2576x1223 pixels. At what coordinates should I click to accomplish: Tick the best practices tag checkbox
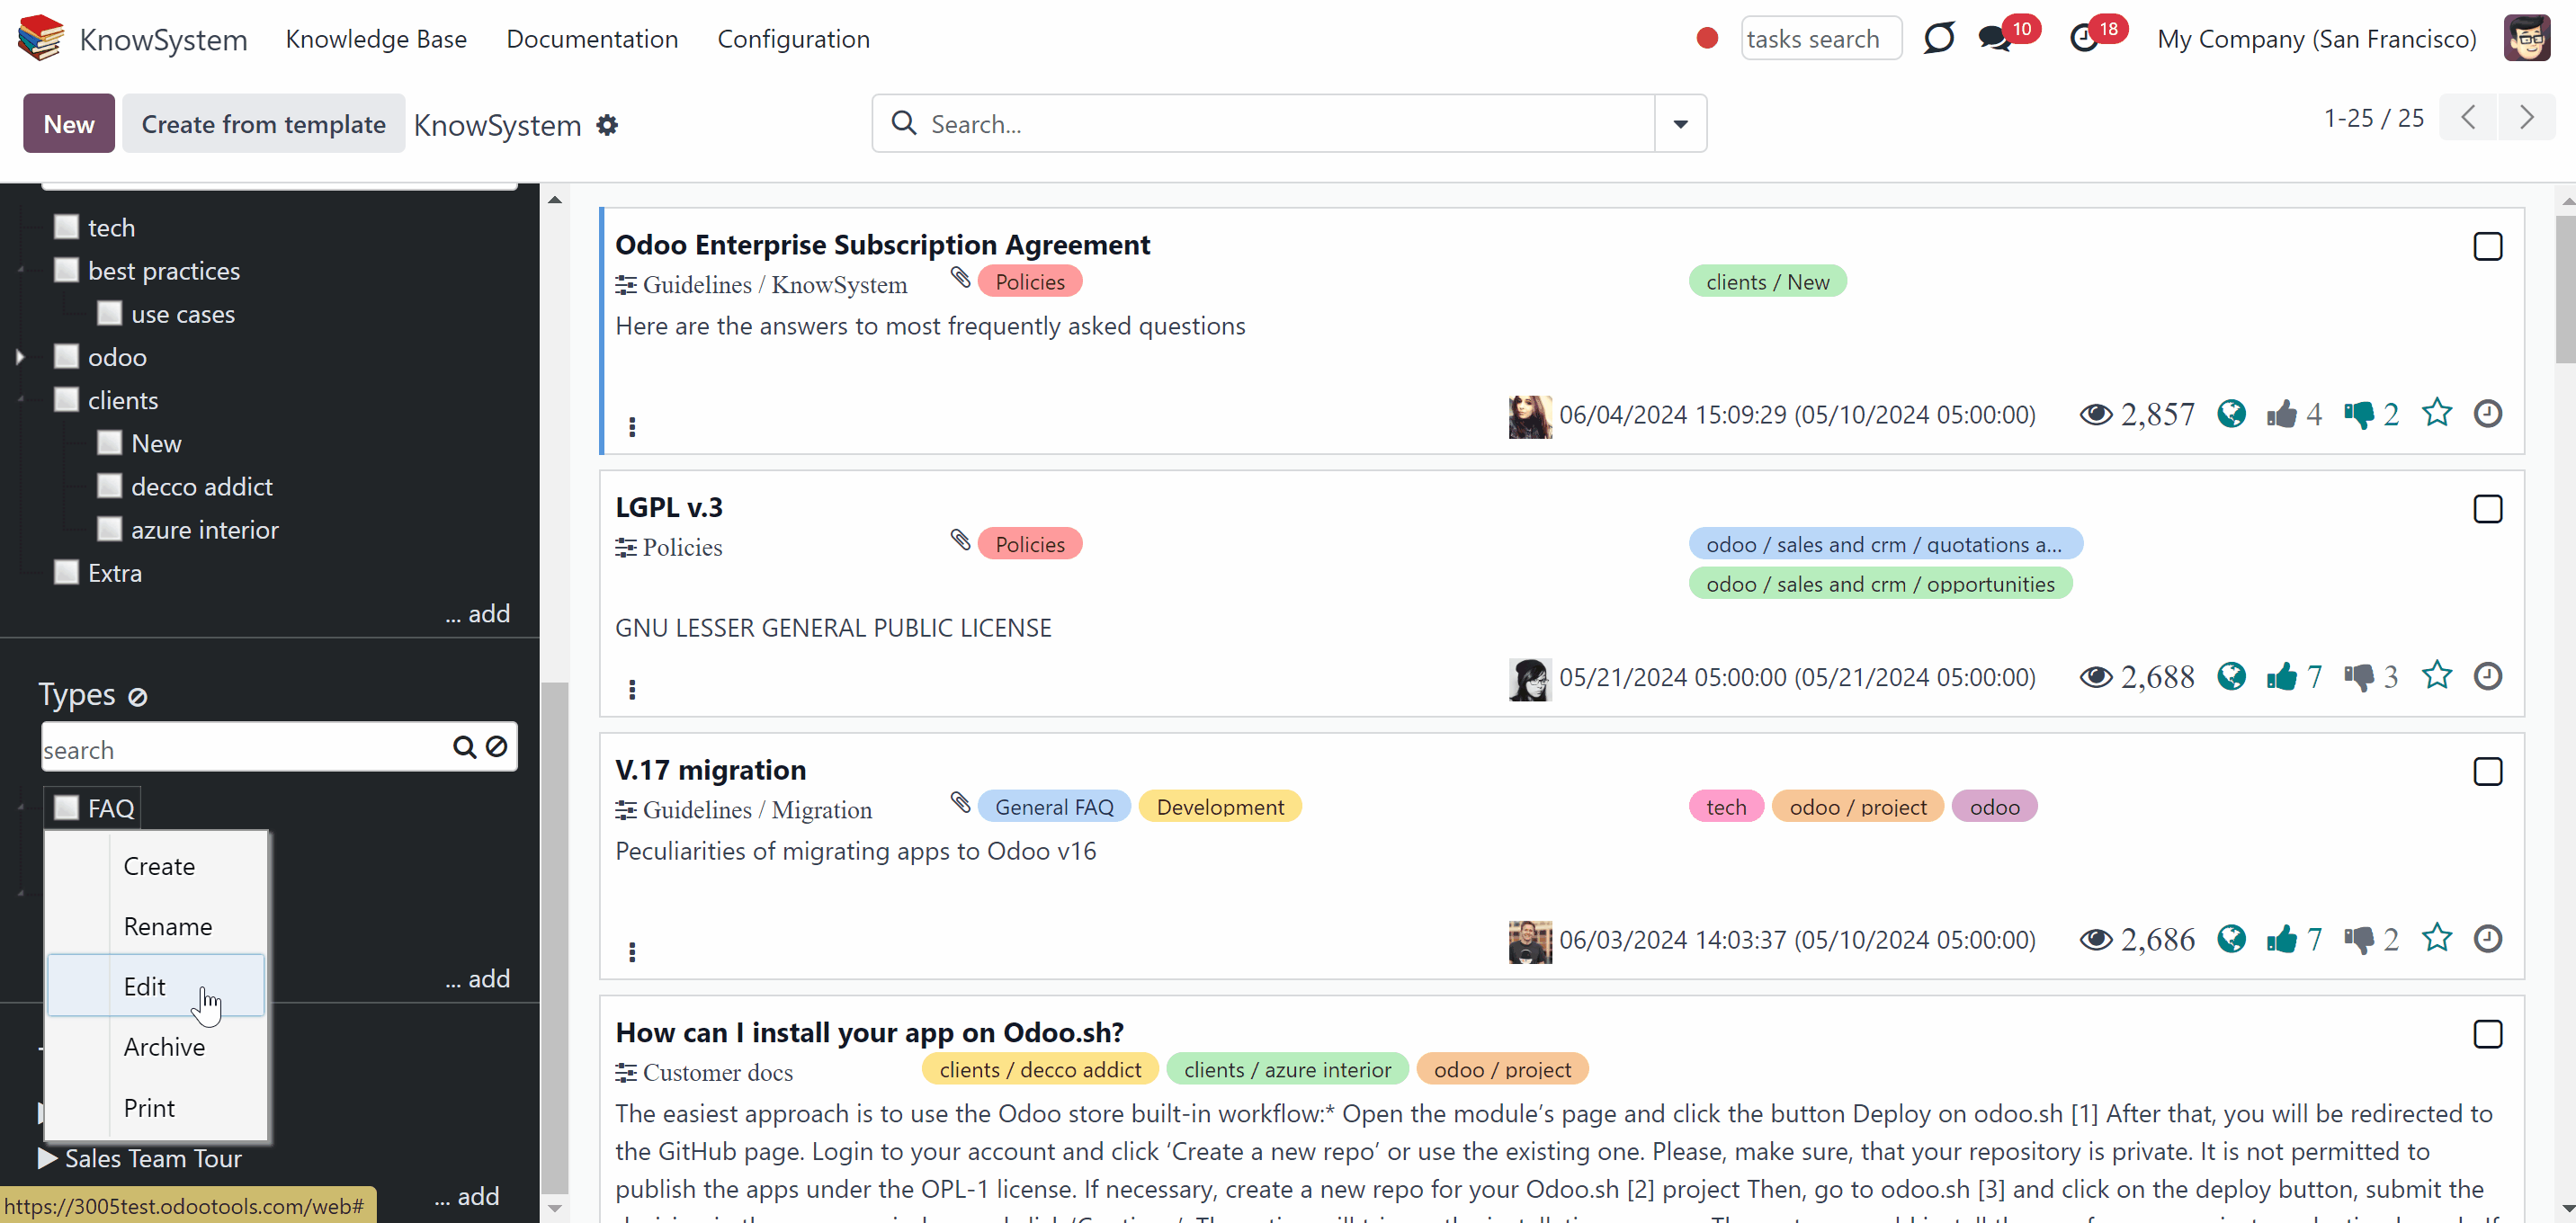pos(66,270)
